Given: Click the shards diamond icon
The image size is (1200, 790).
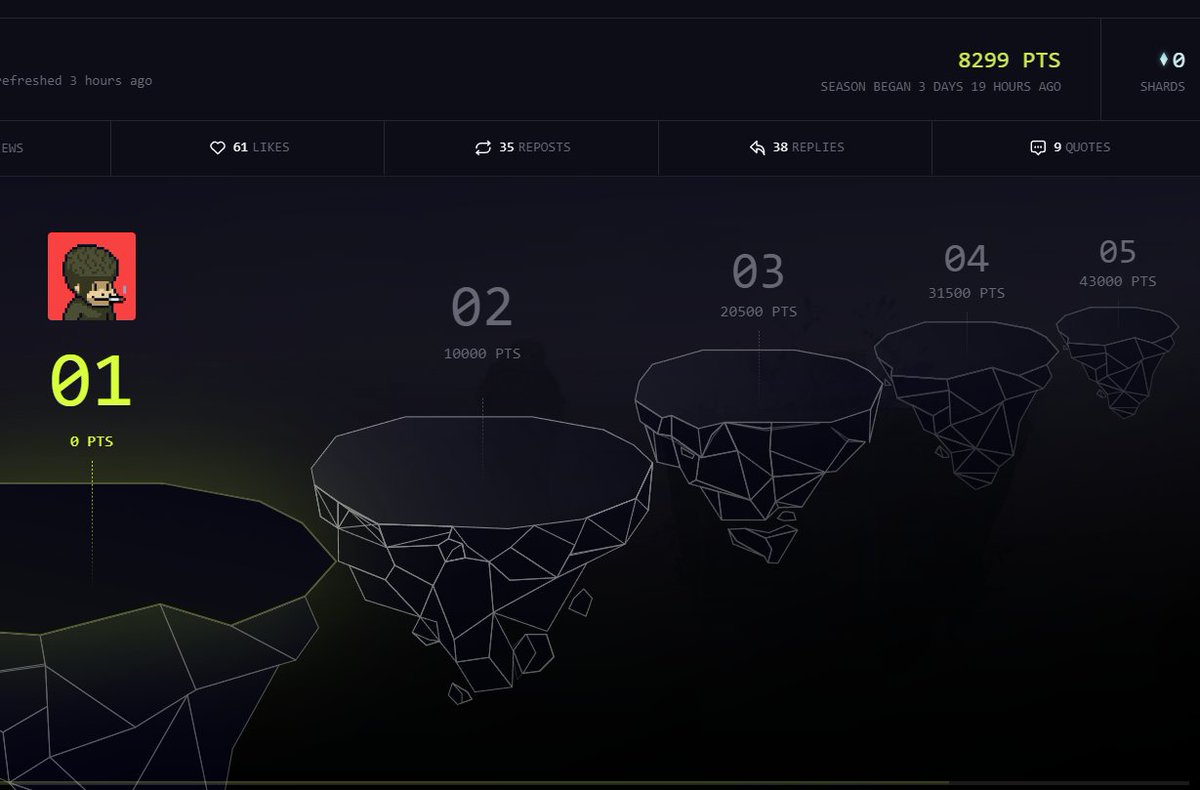Looking at the screenshot, I should (x=1163, y=60).
